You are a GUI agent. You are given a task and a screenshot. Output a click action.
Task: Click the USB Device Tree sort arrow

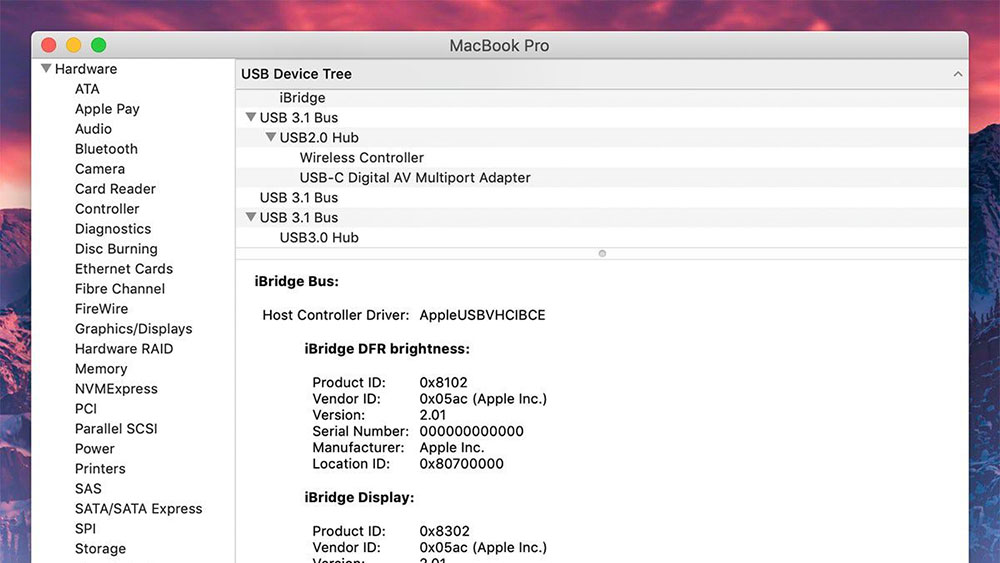pyautogui.click(x=957, y=74)
